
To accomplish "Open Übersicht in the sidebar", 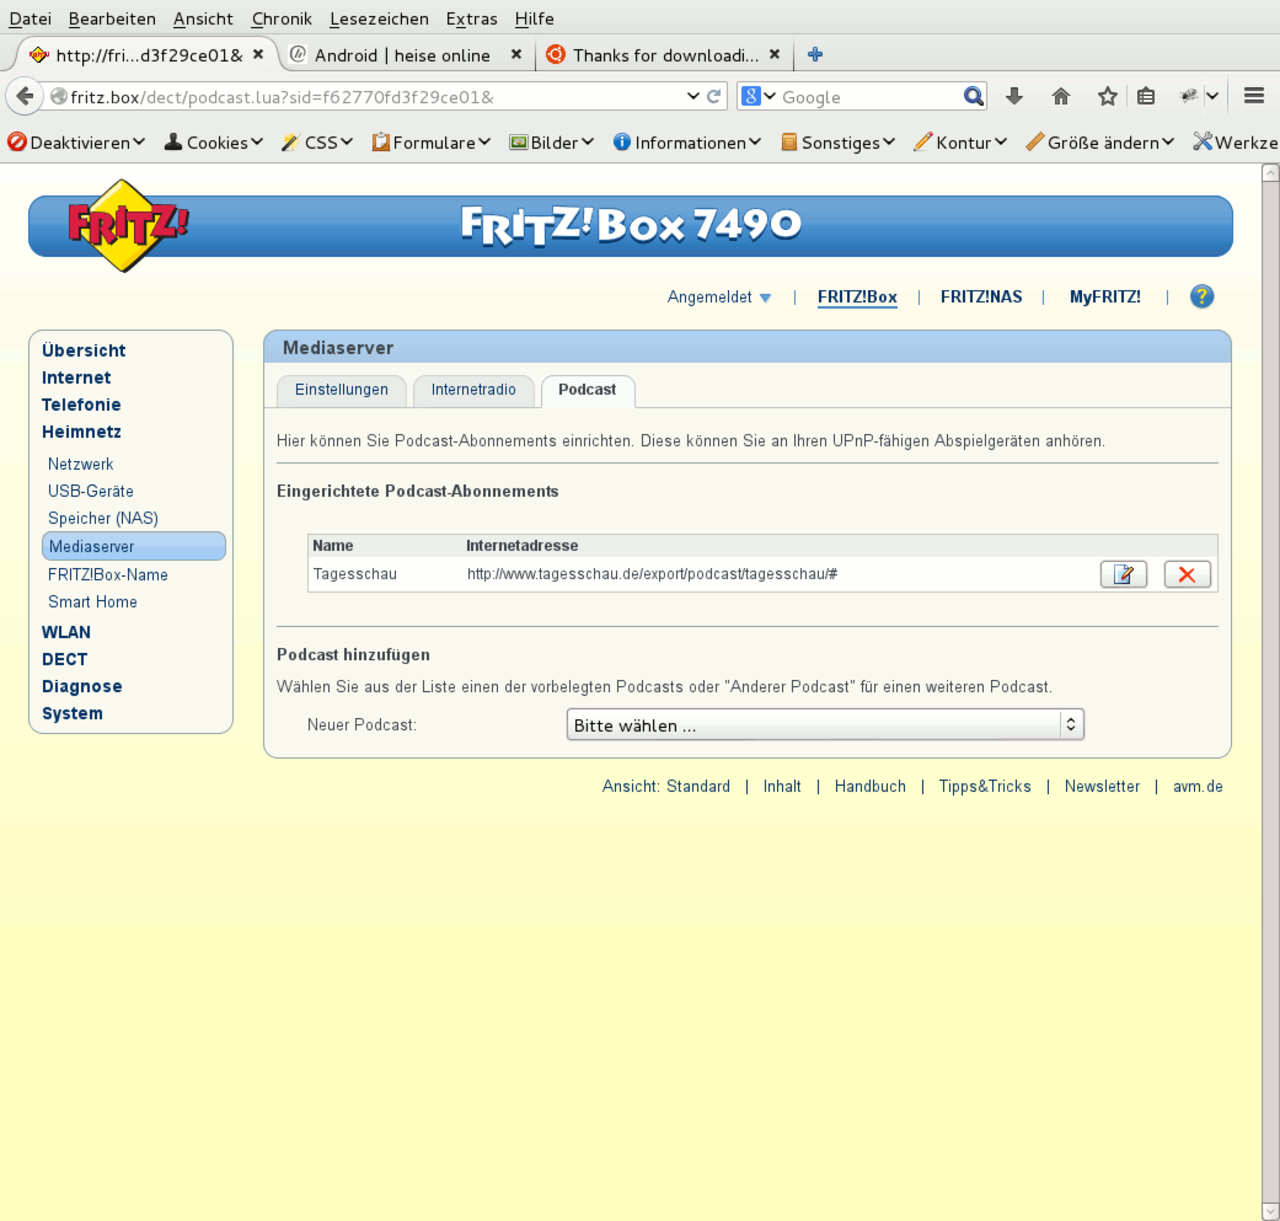I will (84, 351).
